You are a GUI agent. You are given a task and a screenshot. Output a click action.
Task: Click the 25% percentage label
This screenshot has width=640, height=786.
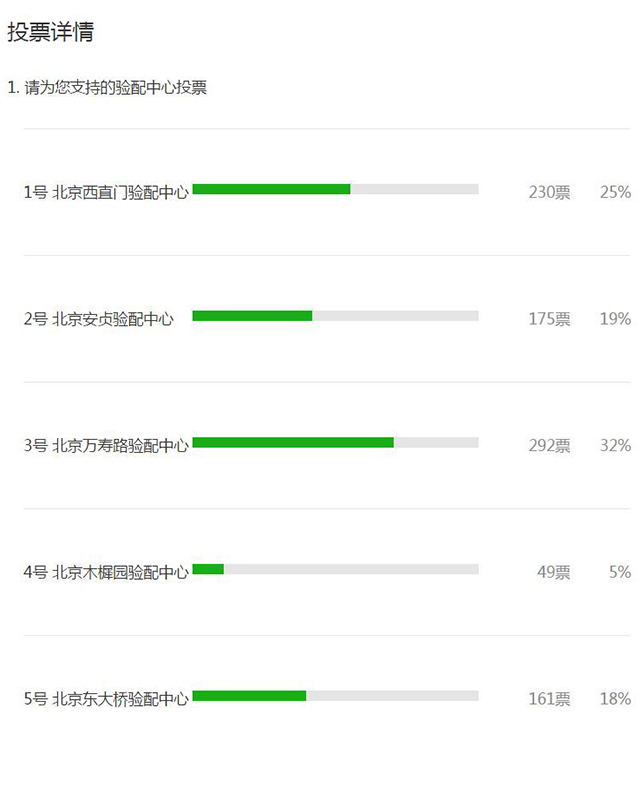[615, 192]
